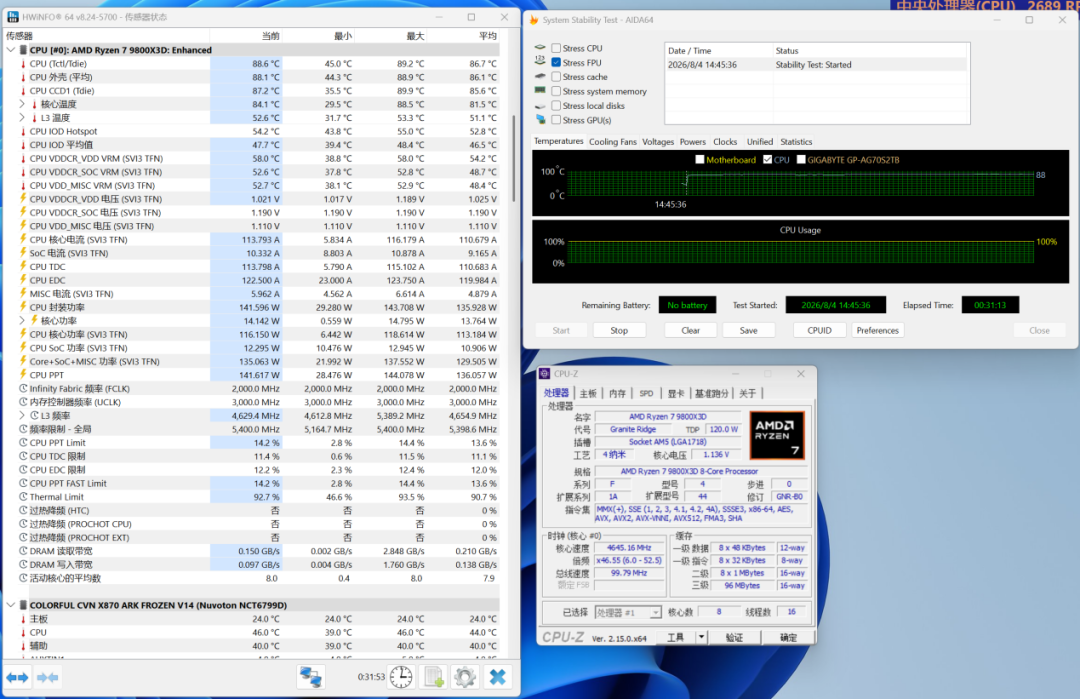The width and height of the screenshot is (1080, 699).
Task: Switch to Cooling Fans tab
Action: [x=612, y=142]
